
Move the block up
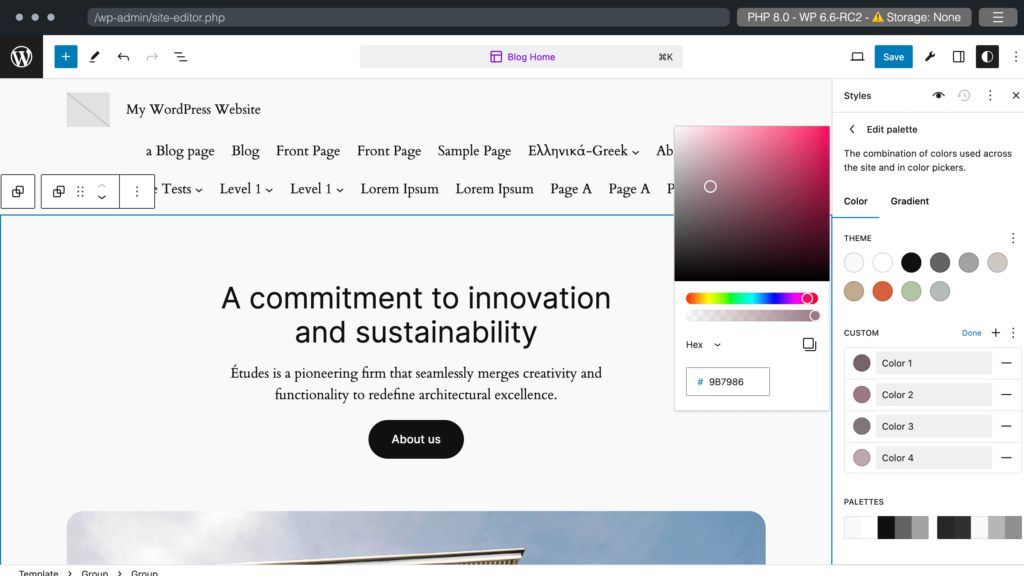102,185
